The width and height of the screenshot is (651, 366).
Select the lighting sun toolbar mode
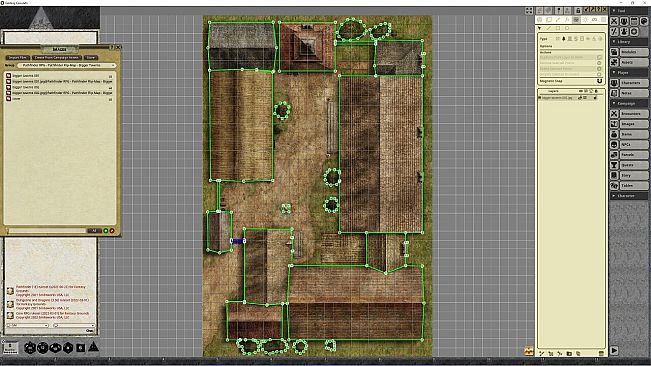pos(585,20)
